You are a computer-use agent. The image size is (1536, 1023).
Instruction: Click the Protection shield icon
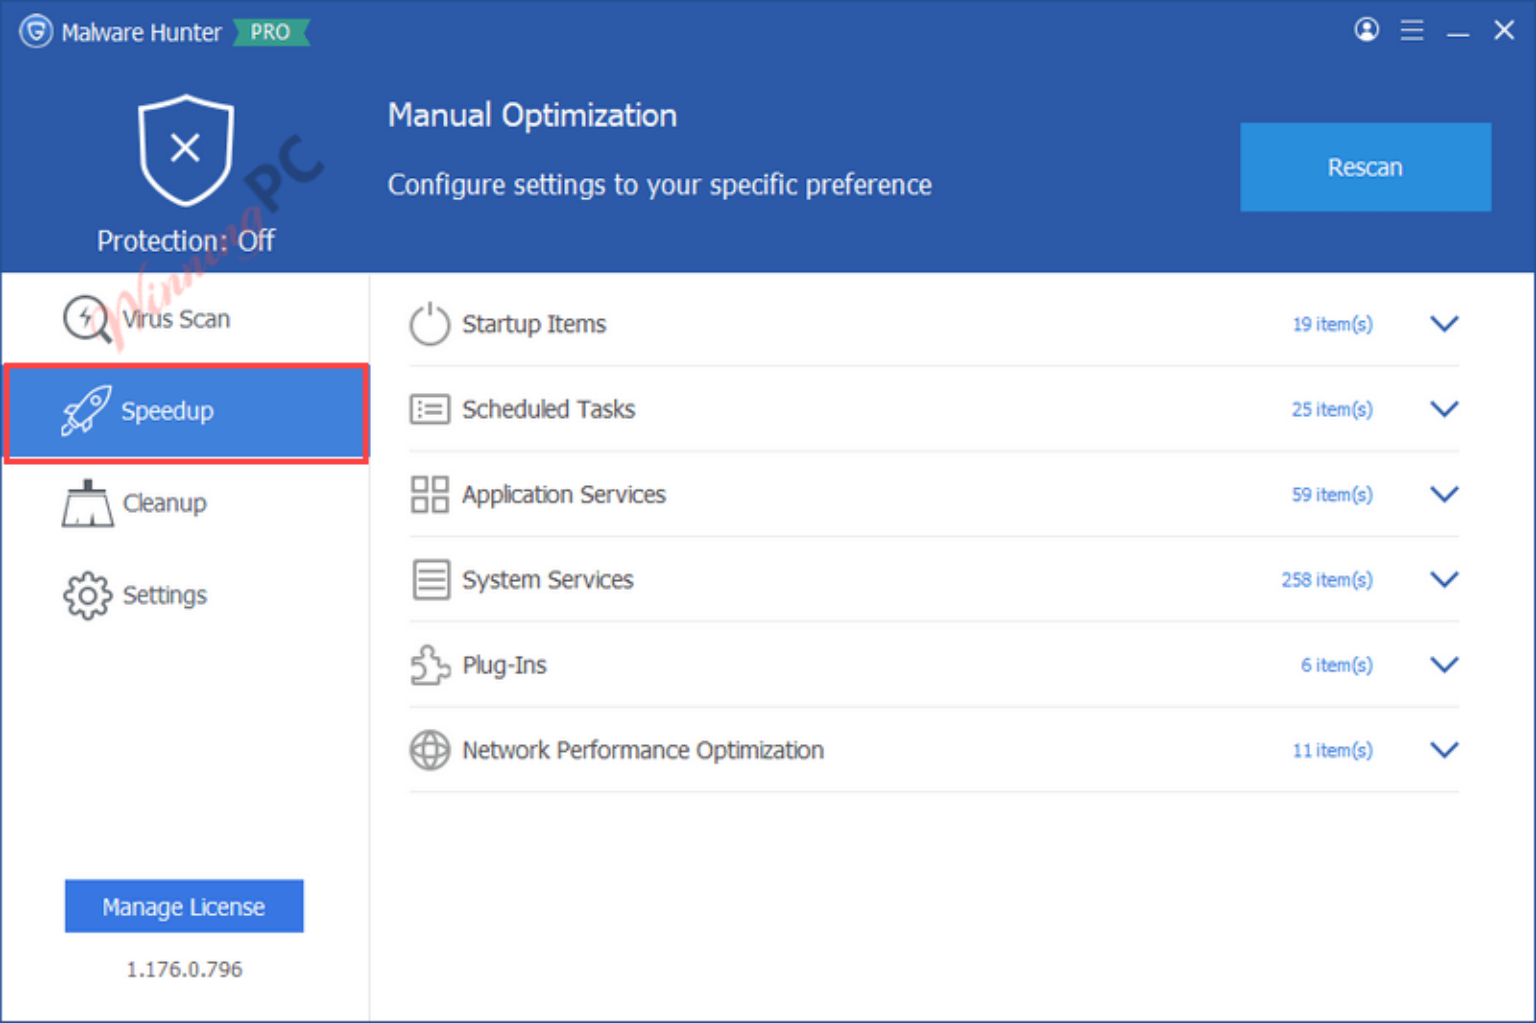click(x=185, y=150)
